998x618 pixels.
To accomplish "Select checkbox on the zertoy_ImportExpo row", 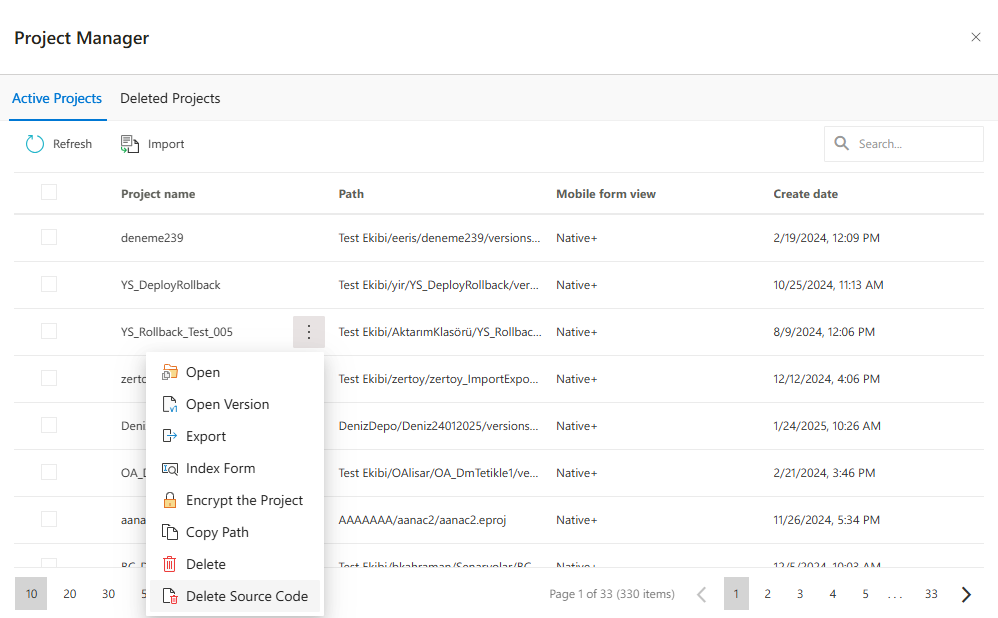I will click(49, 378).
